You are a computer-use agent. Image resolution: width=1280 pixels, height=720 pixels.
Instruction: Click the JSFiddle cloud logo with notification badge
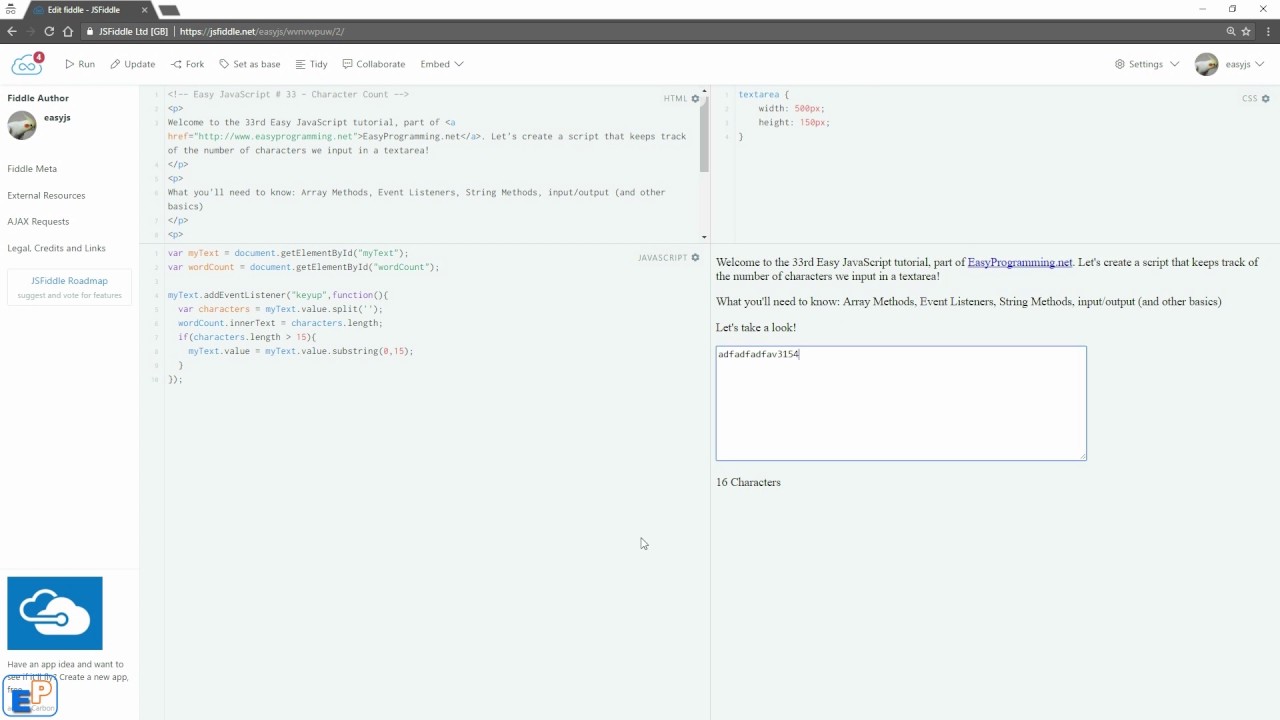[28, 64]
